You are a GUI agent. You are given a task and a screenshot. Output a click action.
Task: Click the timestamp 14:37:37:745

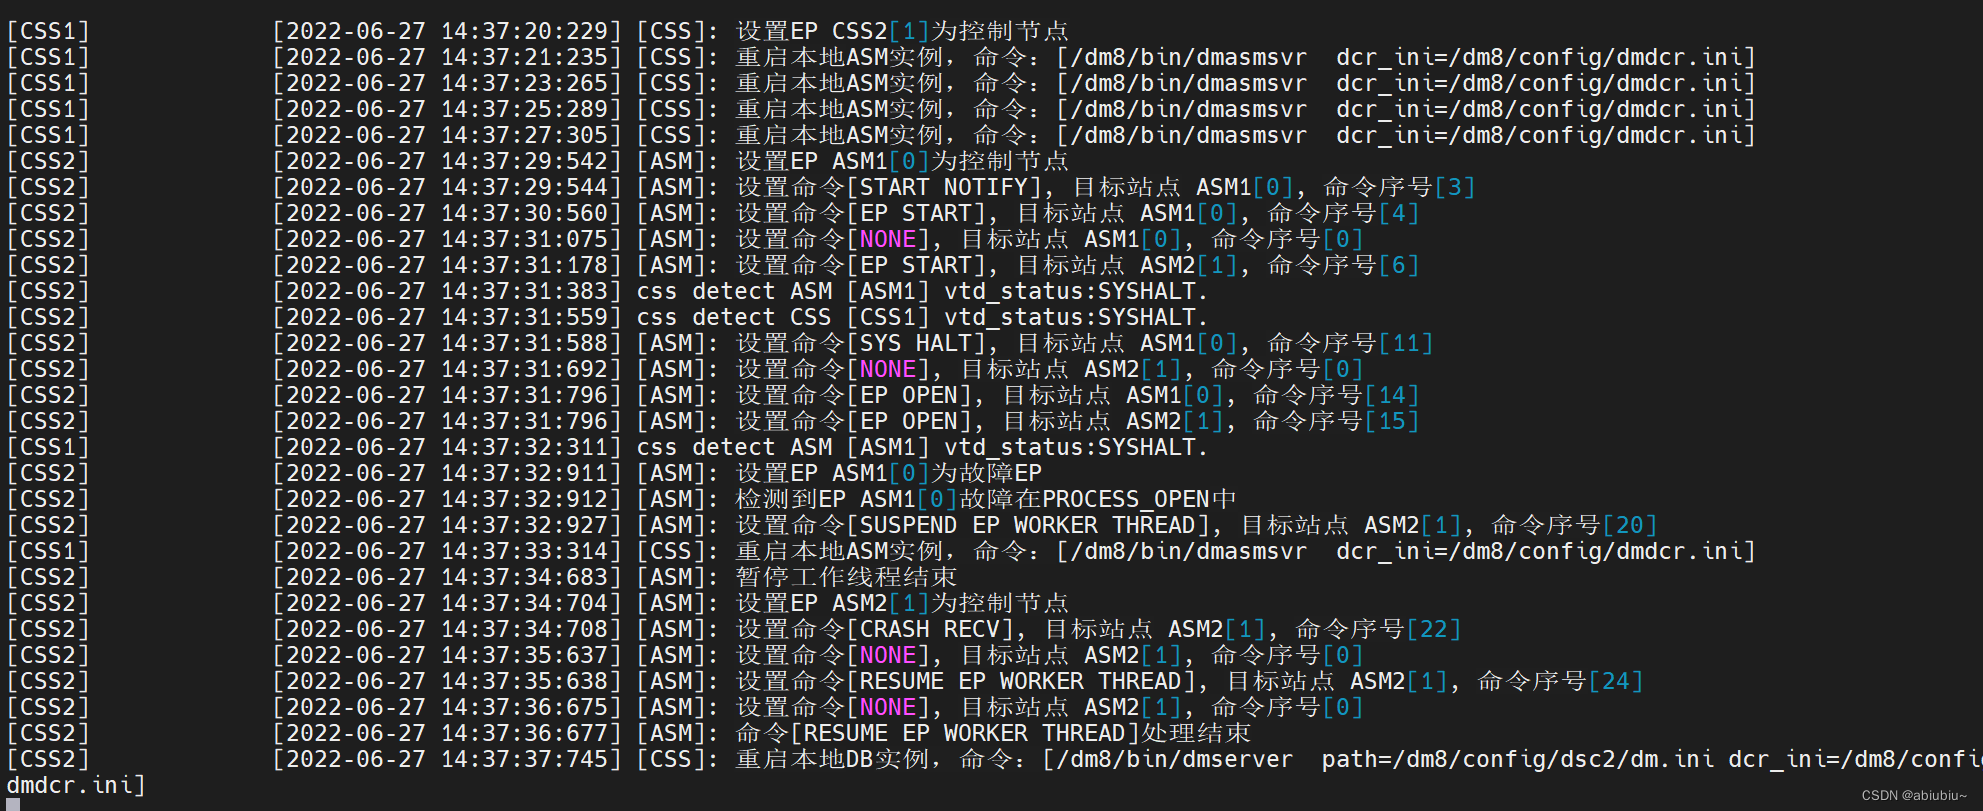(x=526, y=760)
